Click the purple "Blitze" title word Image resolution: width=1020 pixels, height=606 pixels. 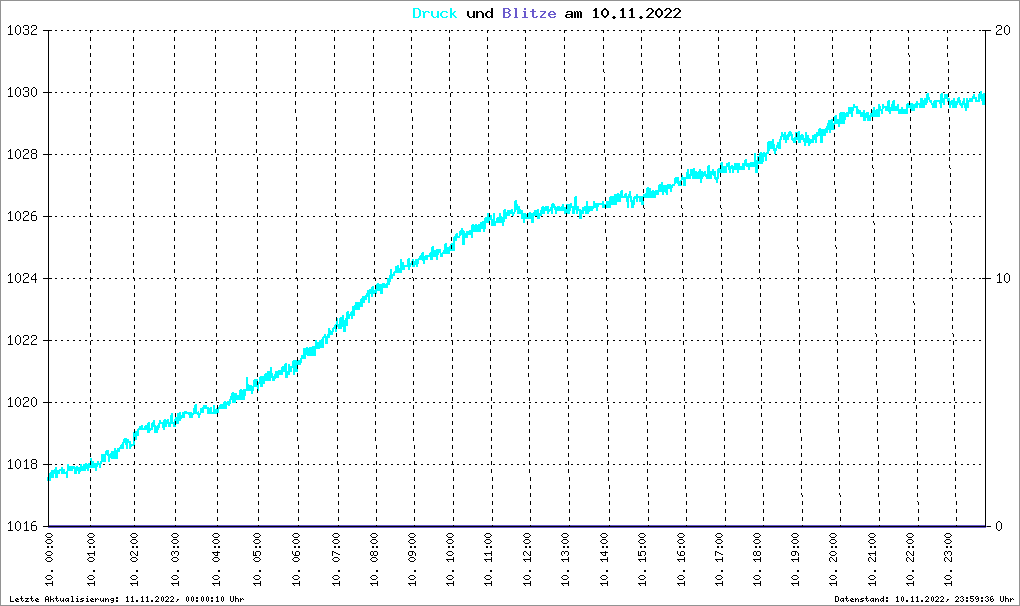pyautogui.click(x=529, y=13)
